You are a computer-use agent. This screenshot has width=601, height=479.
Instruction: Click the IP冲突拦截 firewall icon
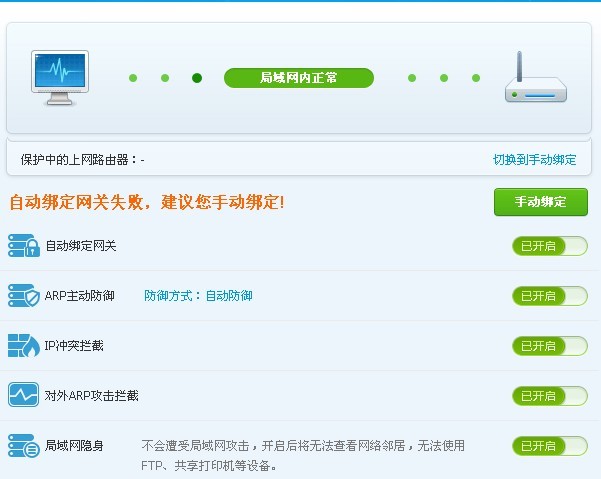click(23, 346)
